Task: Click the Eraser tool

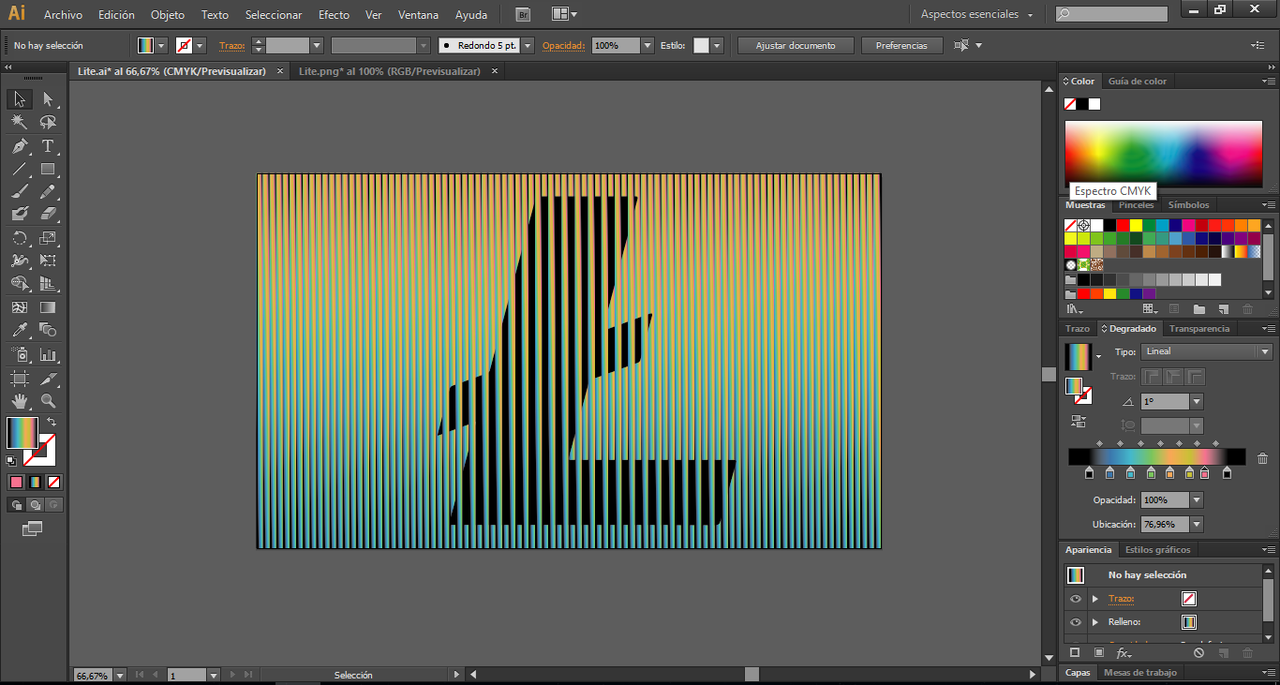Action: [x=47, y=214]
